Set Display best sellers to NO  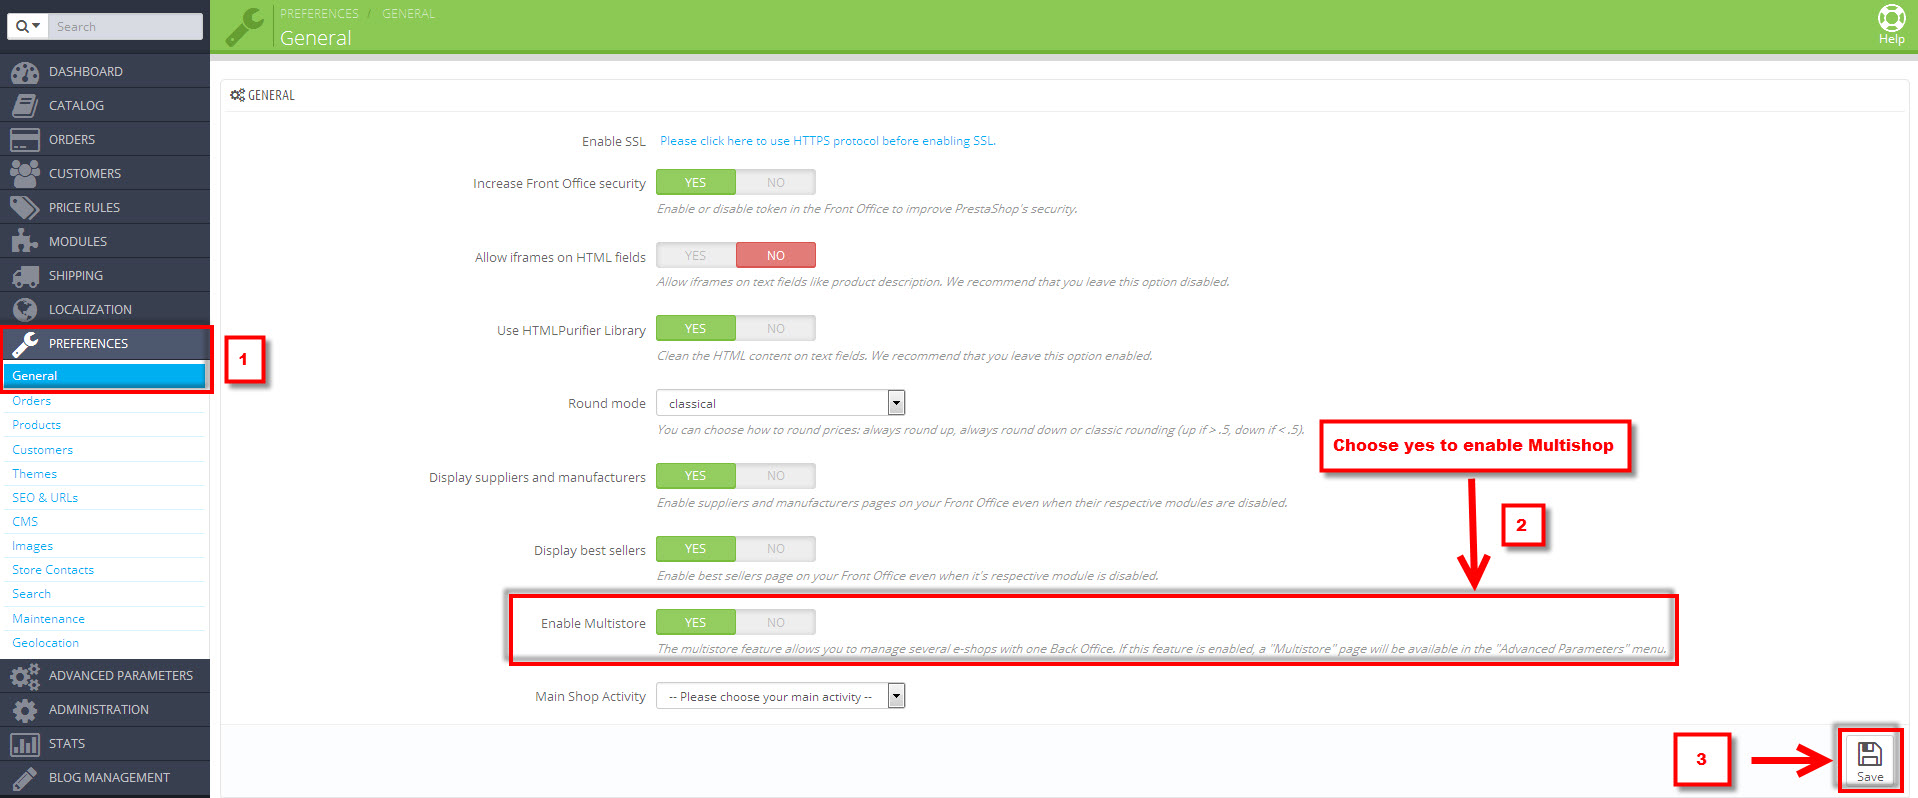[x=776, y=549]
